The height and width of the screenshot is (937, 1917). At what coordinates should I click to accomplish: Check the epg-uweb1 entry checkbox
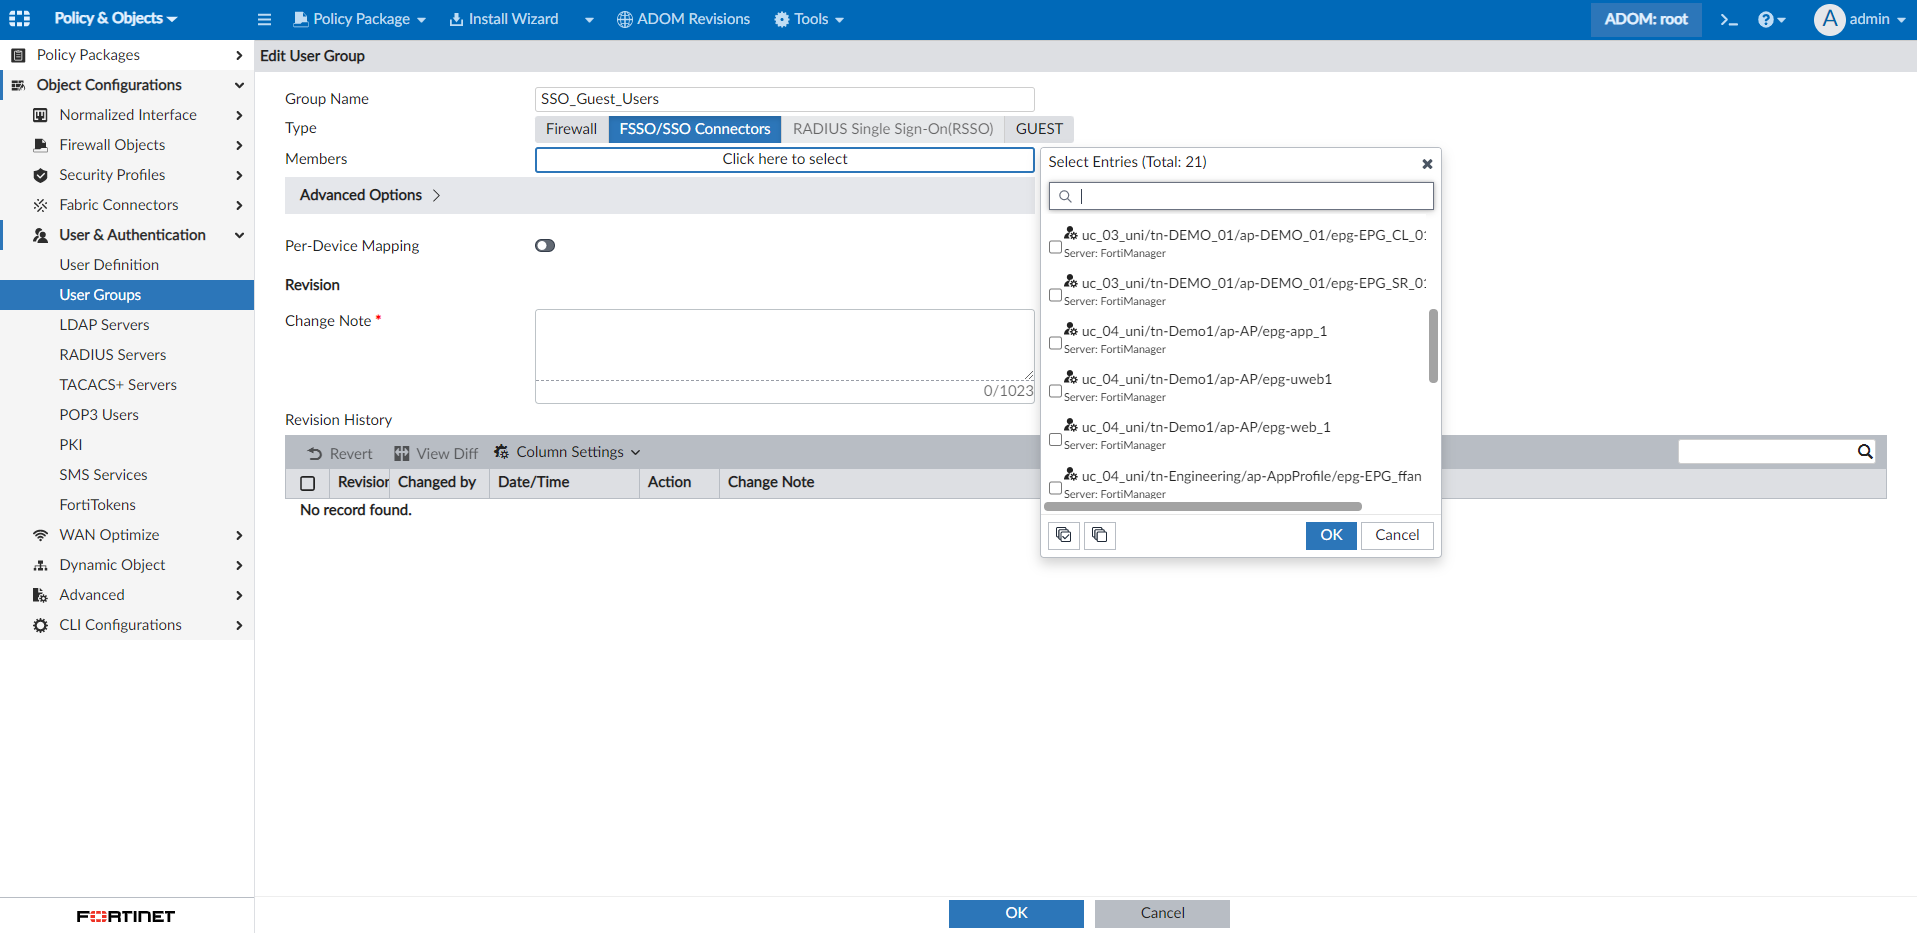tap(1055, 391)
